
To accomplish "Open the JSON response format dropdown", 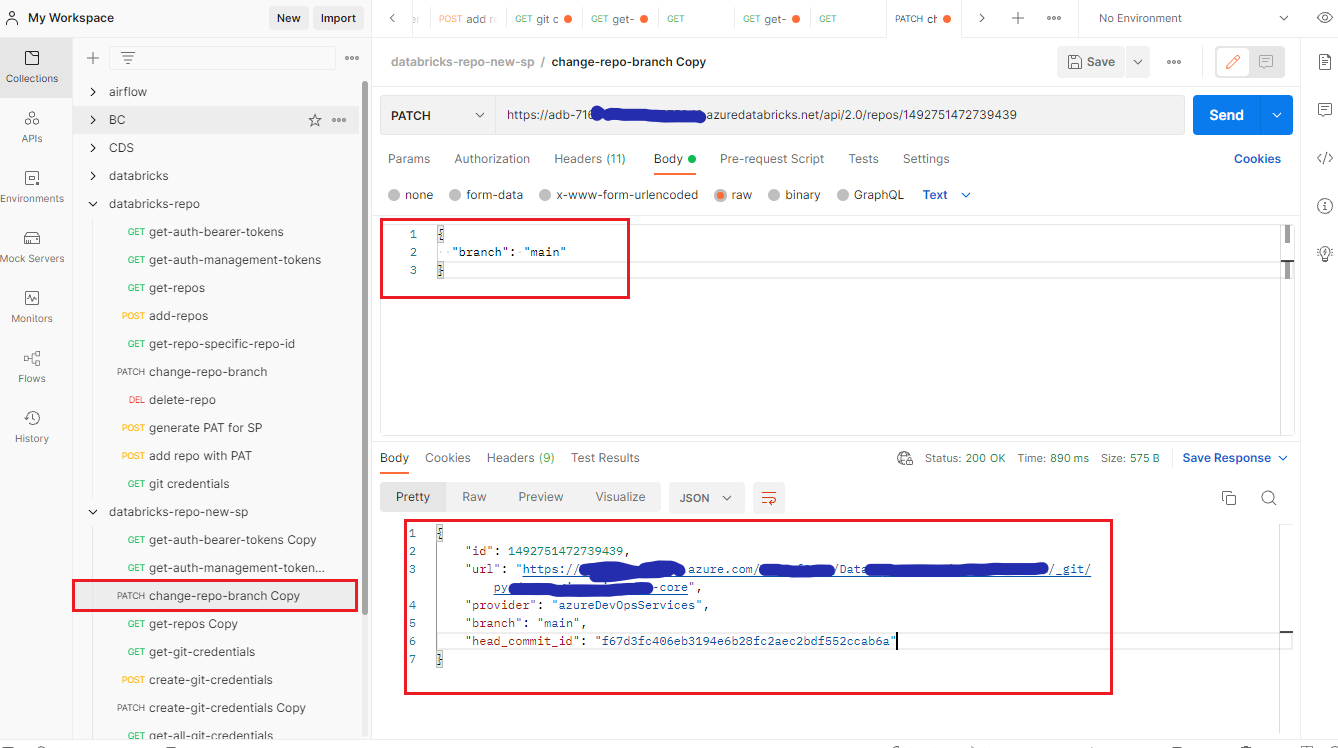I will [x=706, y=498].
